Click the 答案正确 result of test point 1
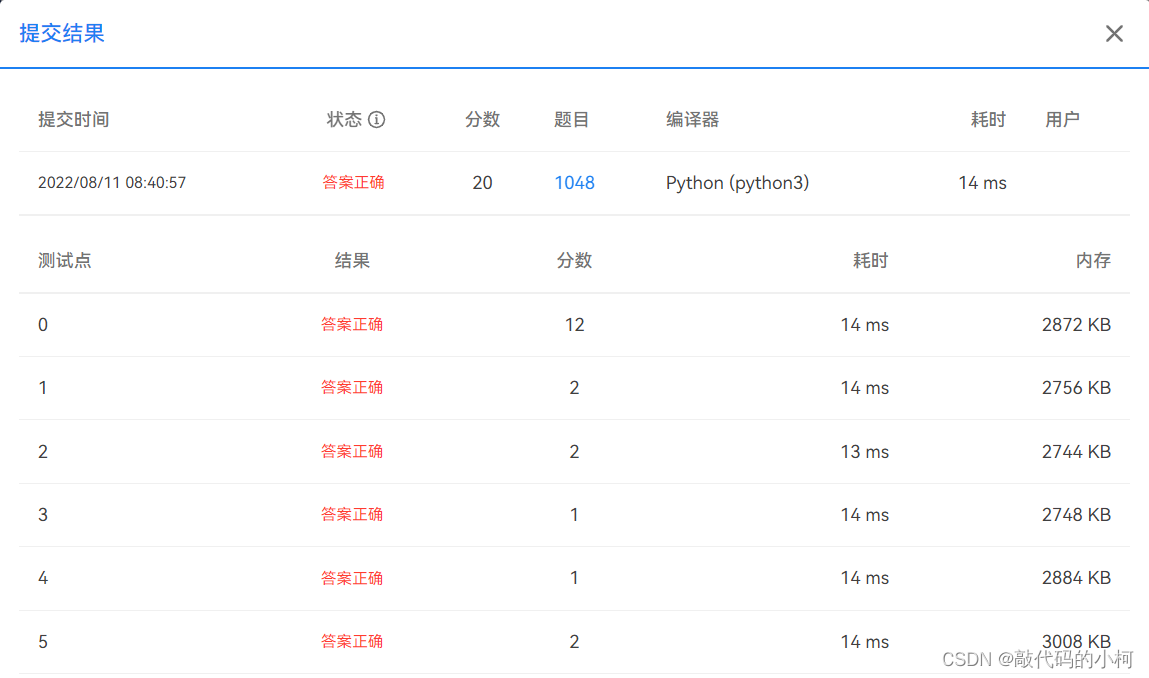The width and height of the screenshot is (1149, 678). (353, 388)
